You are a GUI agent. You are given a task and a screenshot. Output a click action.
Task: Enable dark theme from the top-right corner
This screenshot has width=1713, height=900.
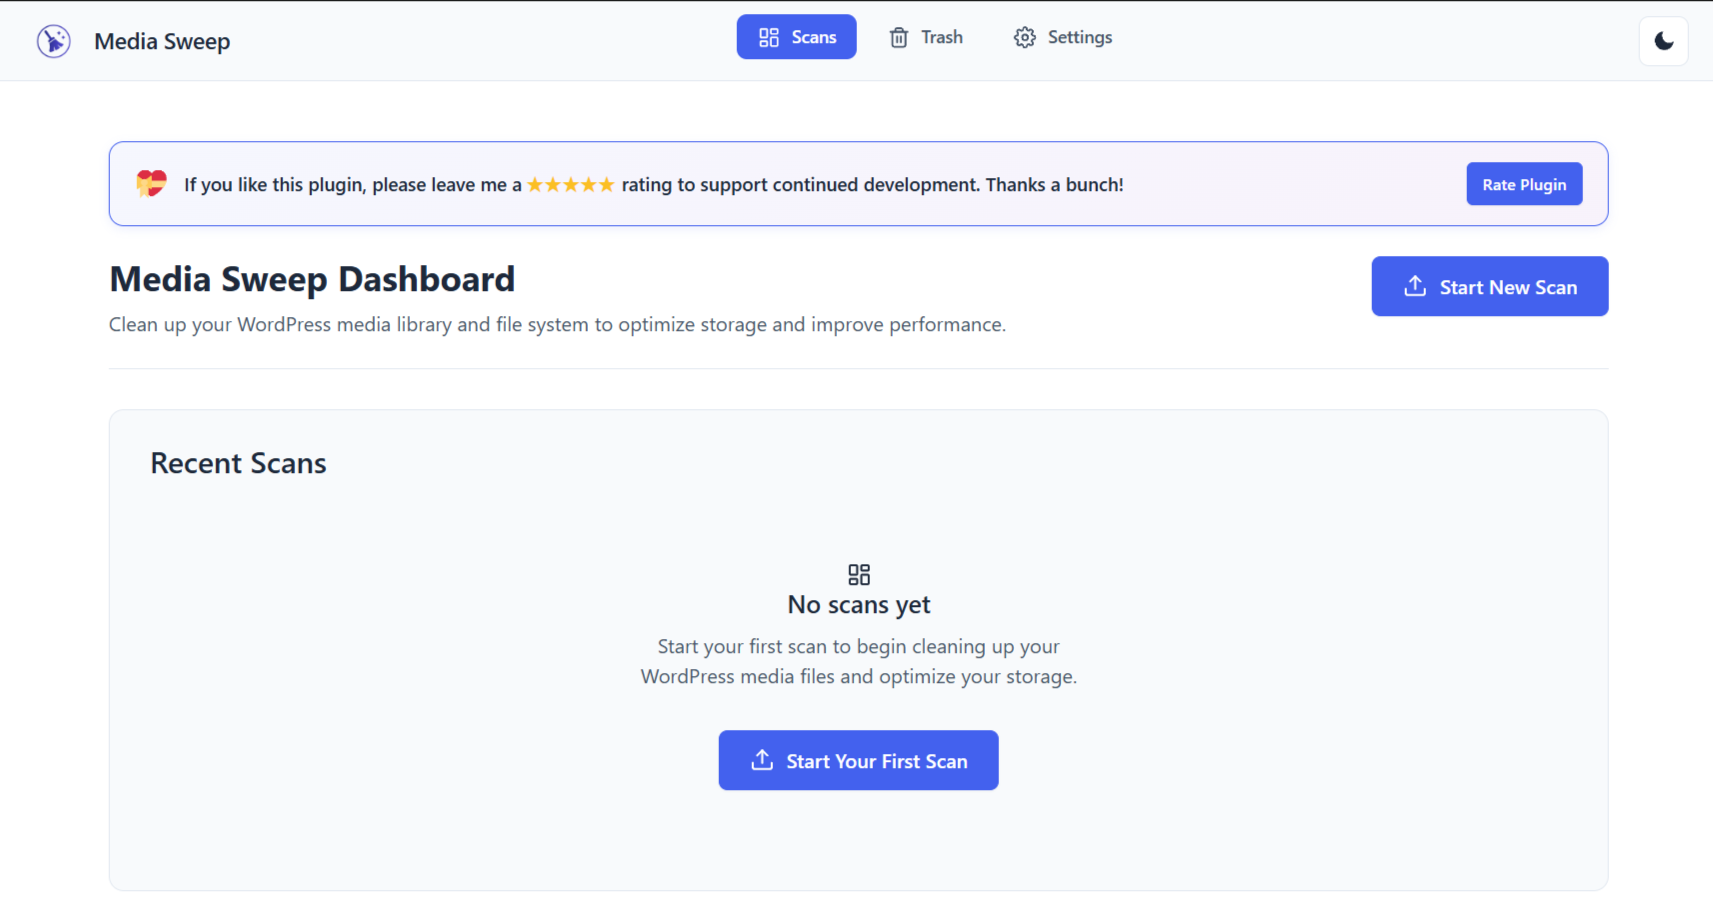(1663, 40)
